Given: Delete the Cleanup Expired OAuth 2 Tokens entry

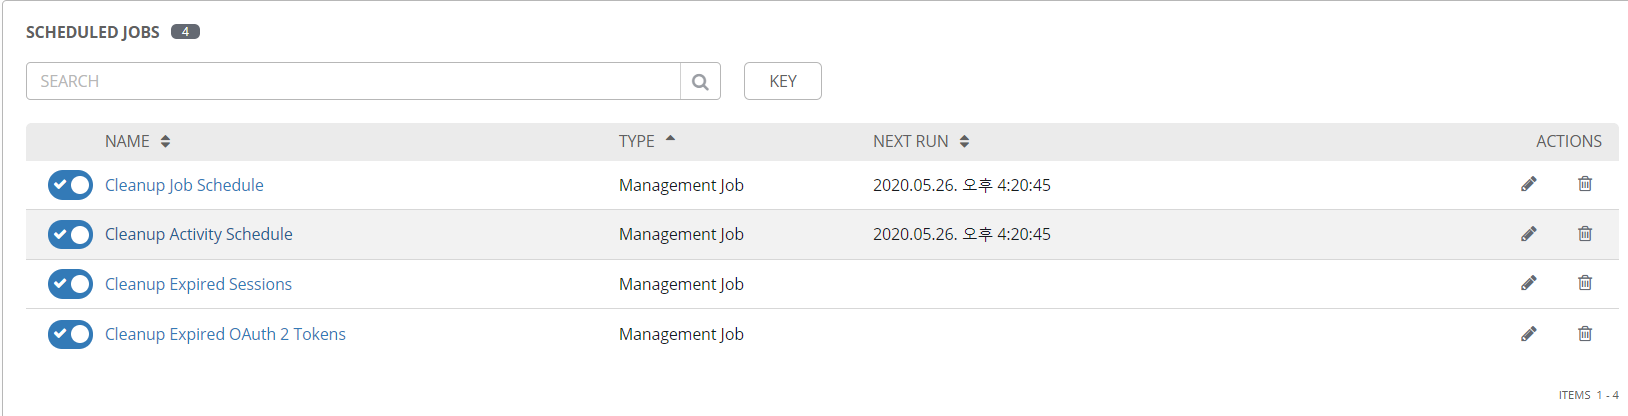Looking at the screenshot, I should (1585, 333).
